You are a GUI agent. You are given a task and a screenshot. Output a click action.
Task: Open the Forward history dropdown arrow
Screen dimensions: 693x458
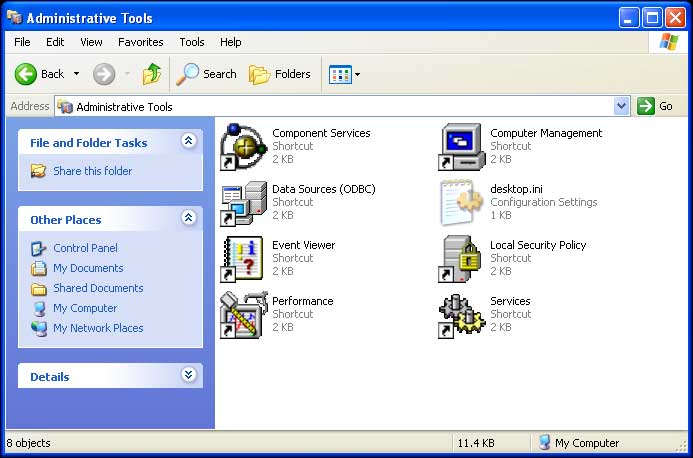pyautogui.click(x=127, y=74)
